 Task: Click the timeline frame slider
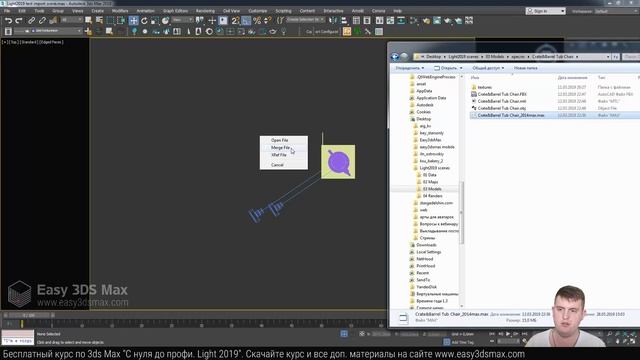point(29,316)
